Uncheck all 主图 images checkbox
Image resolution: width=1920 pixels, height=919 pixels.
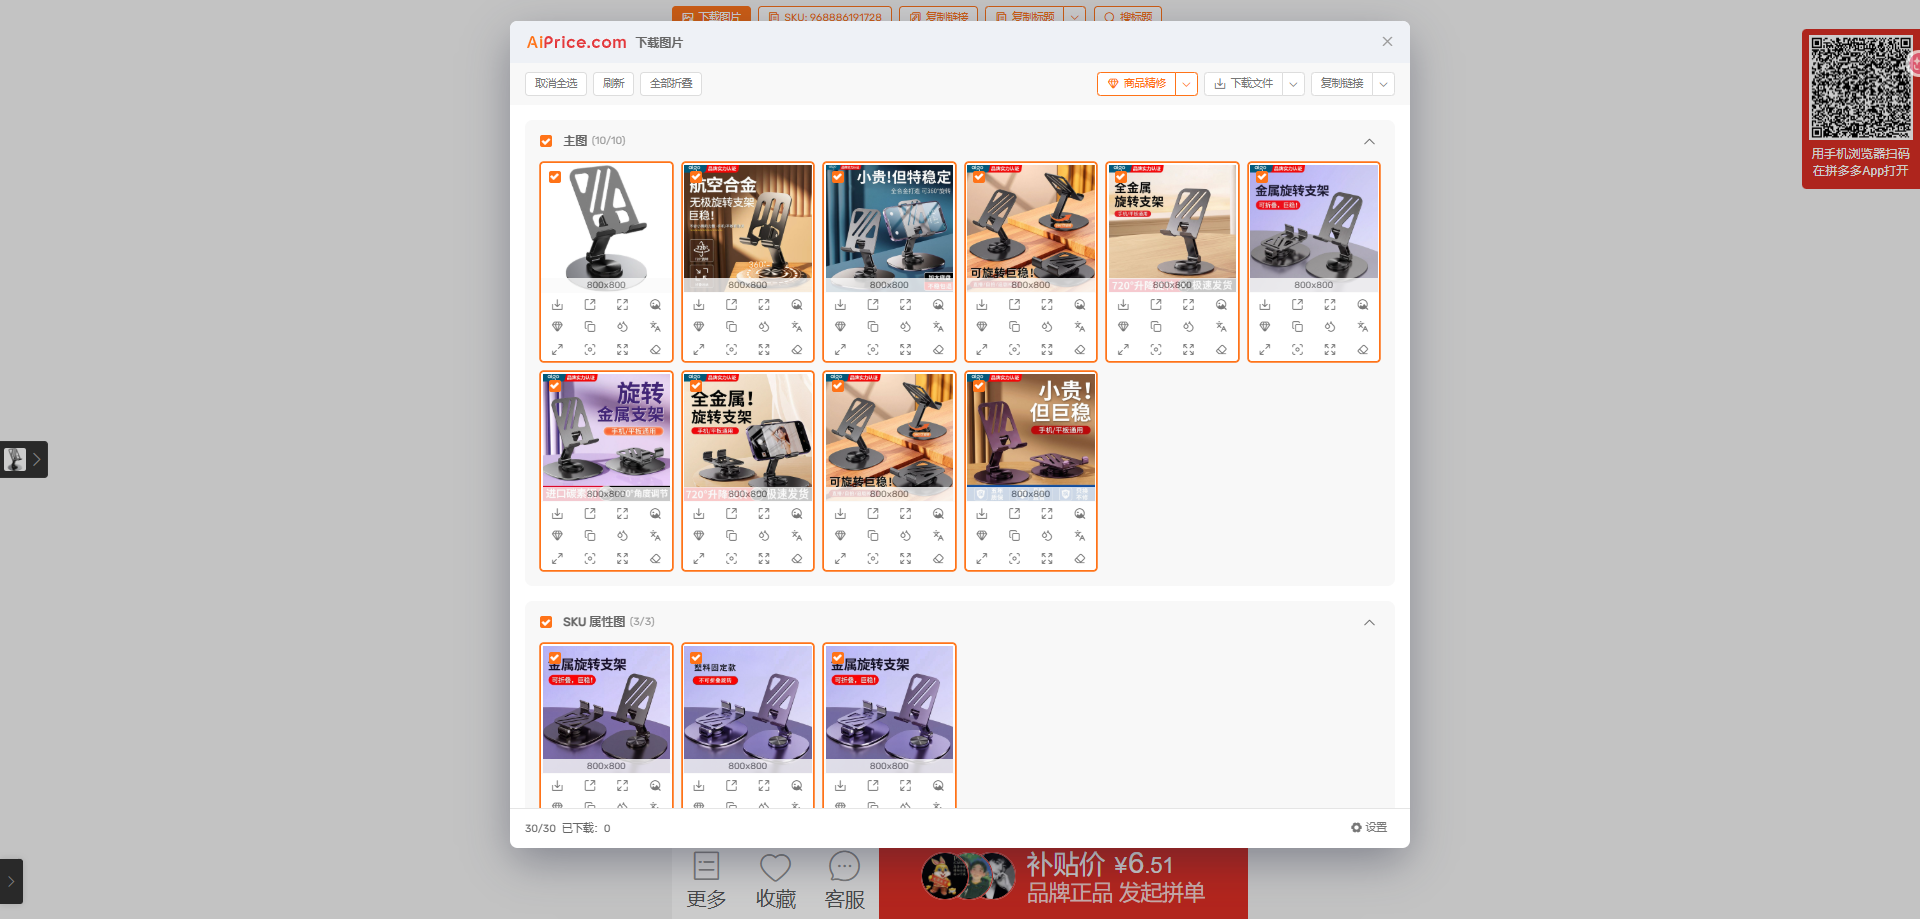(x=546, y=141)
